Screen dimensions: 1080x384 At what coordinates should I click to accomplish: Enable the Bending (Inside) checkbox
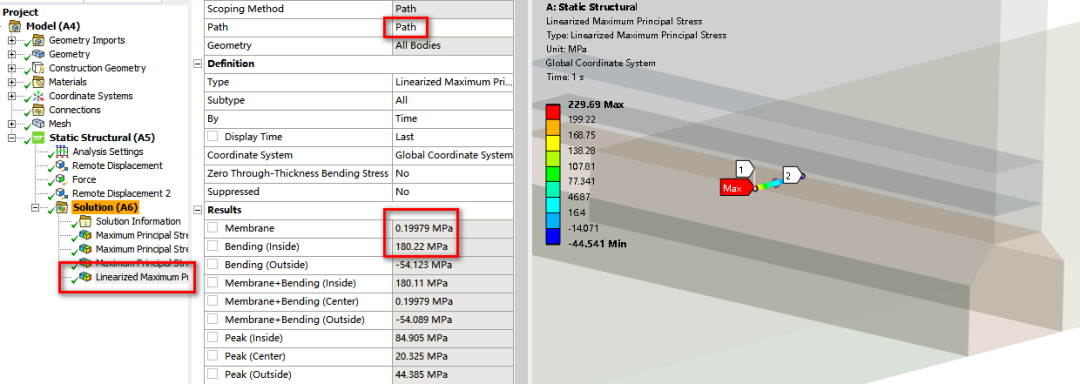pyautogui.click(x=214, y=246)
